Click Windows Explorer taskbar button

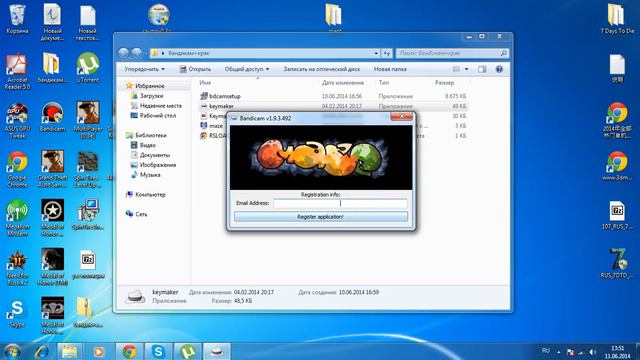coord(69,351)
